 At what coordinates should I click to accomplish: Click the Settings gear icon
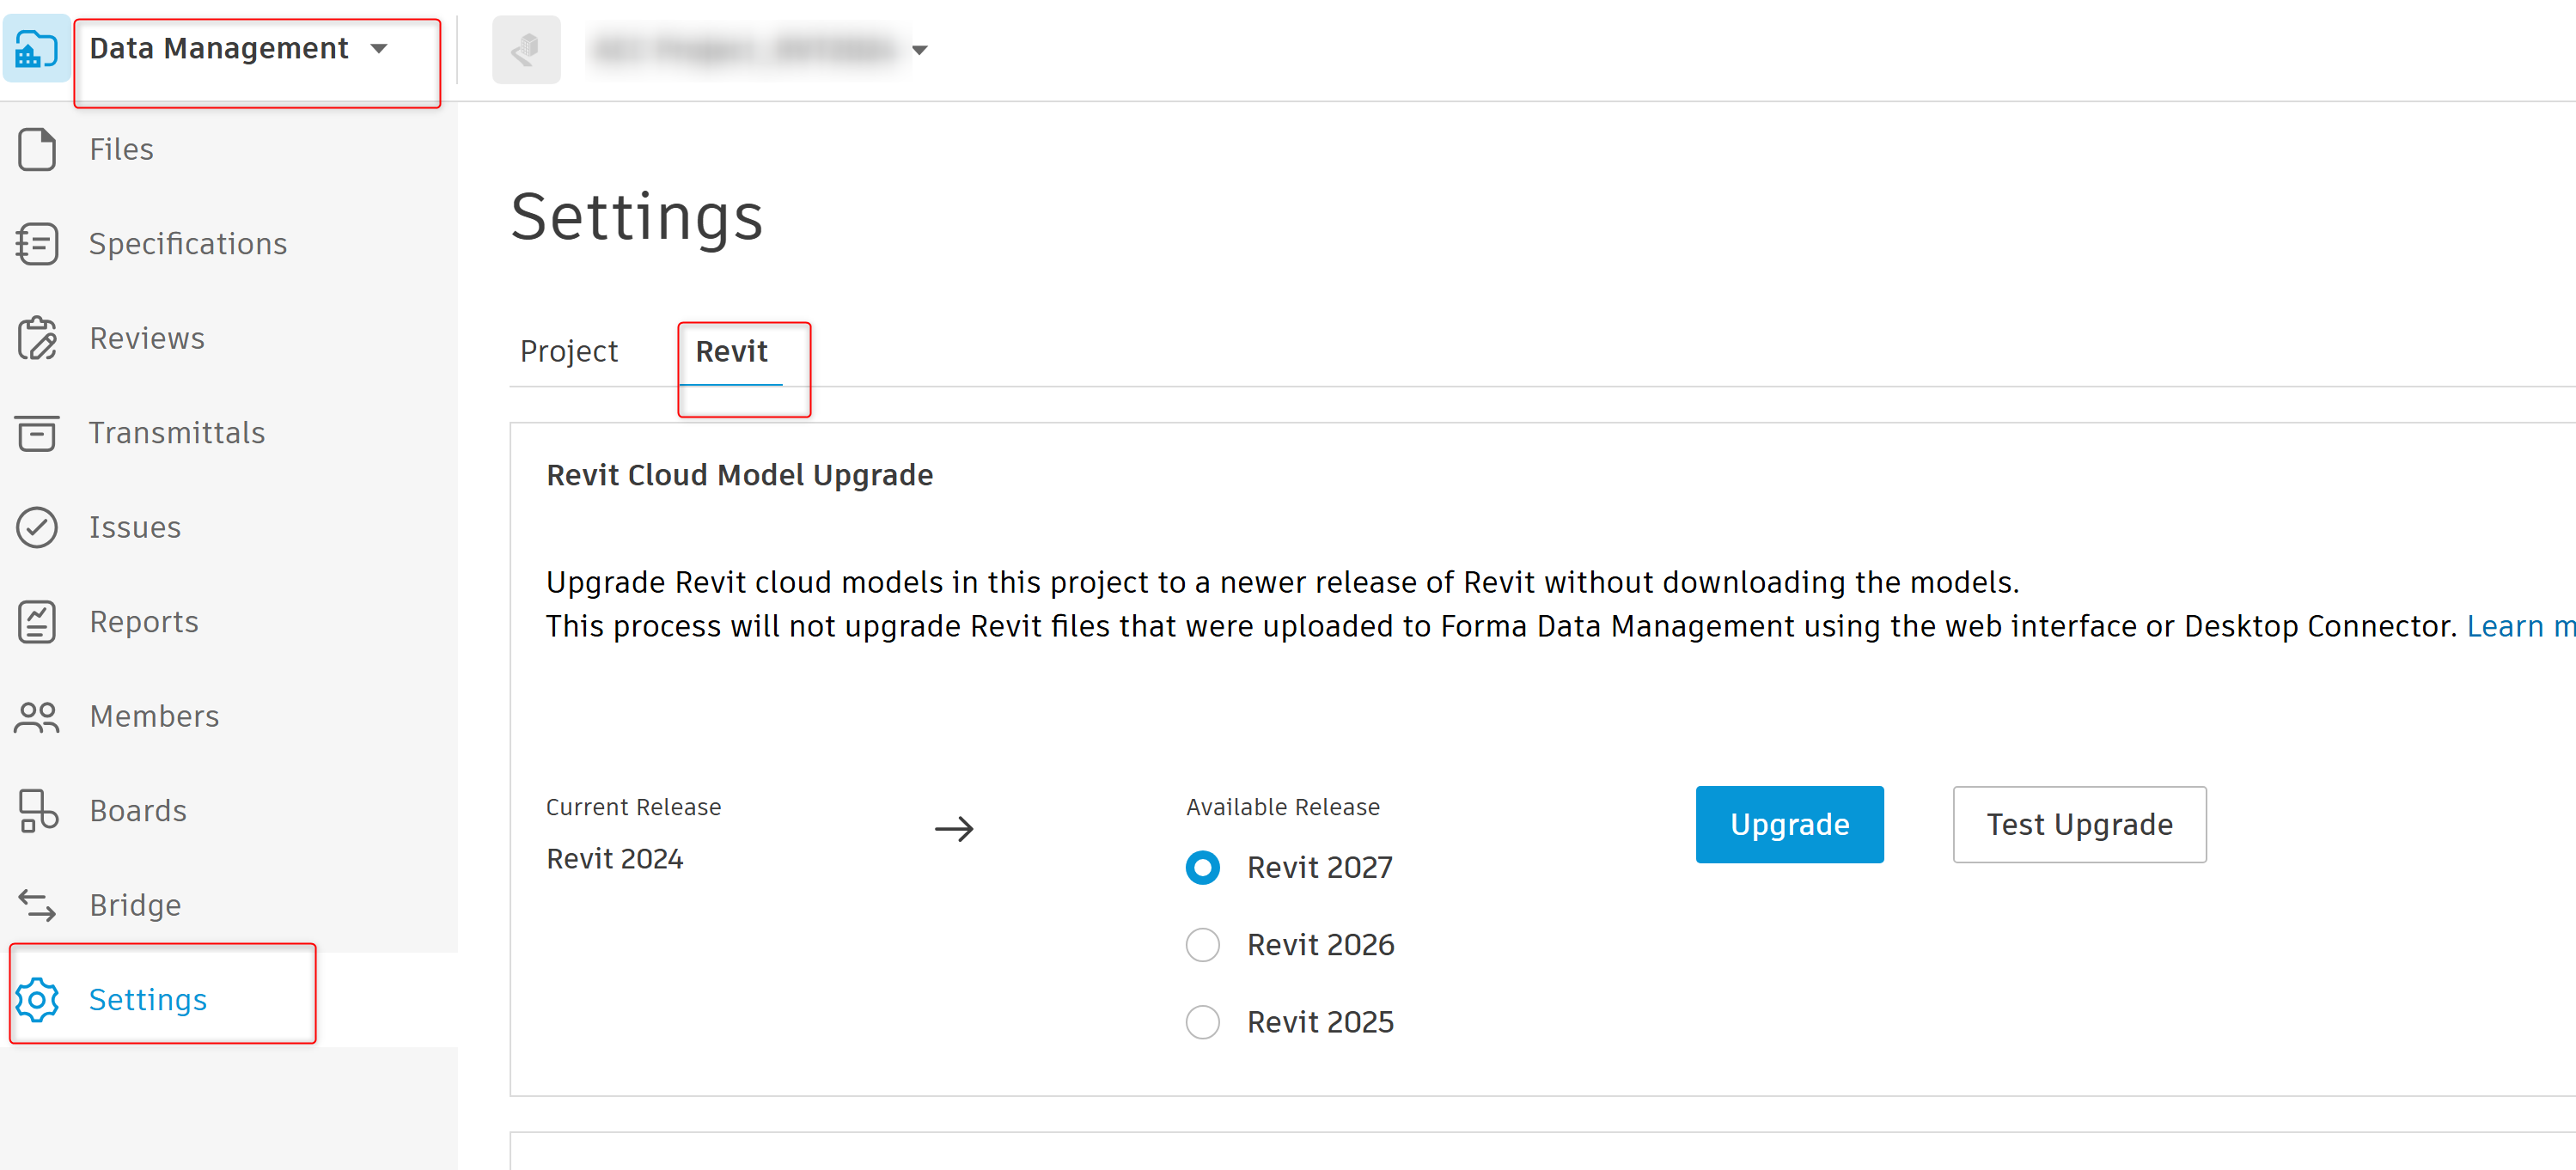point(37,1000)
